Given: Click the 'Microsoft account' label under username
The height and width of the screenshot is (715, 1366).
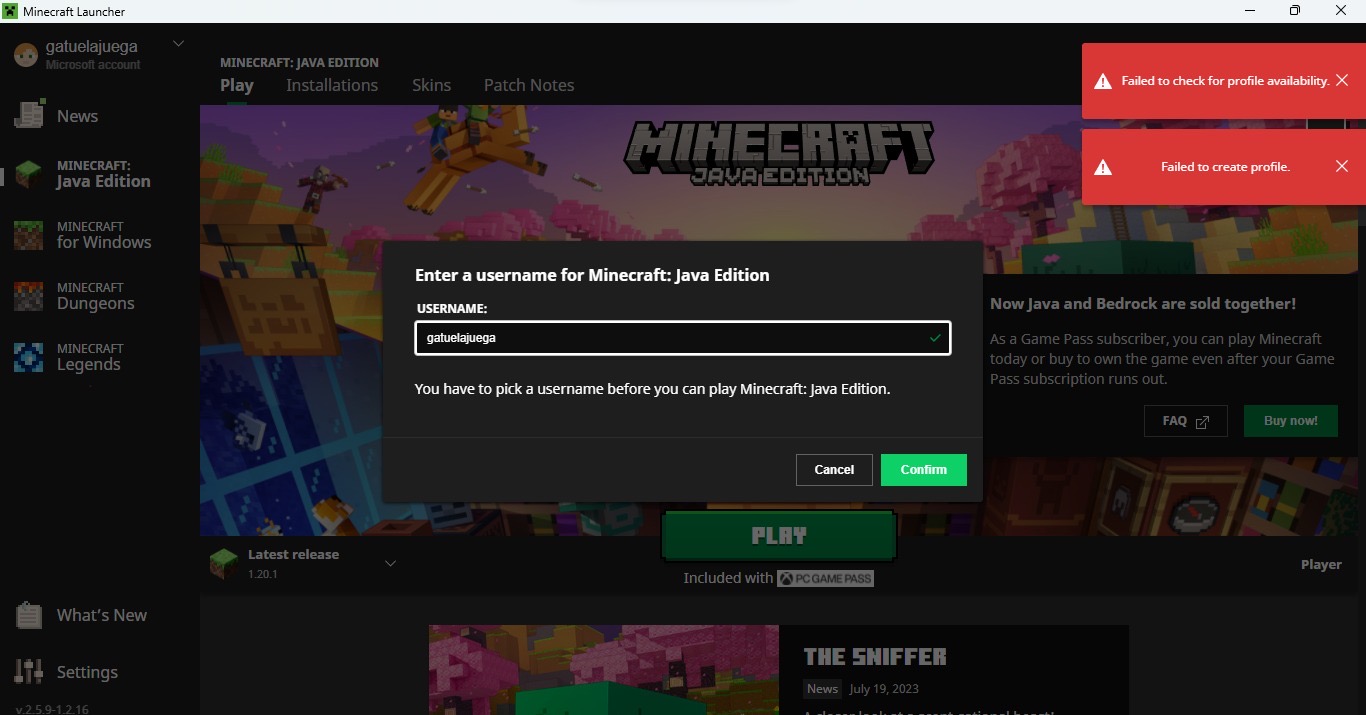Looking at the screenshot, I should (x=93, y=65).
